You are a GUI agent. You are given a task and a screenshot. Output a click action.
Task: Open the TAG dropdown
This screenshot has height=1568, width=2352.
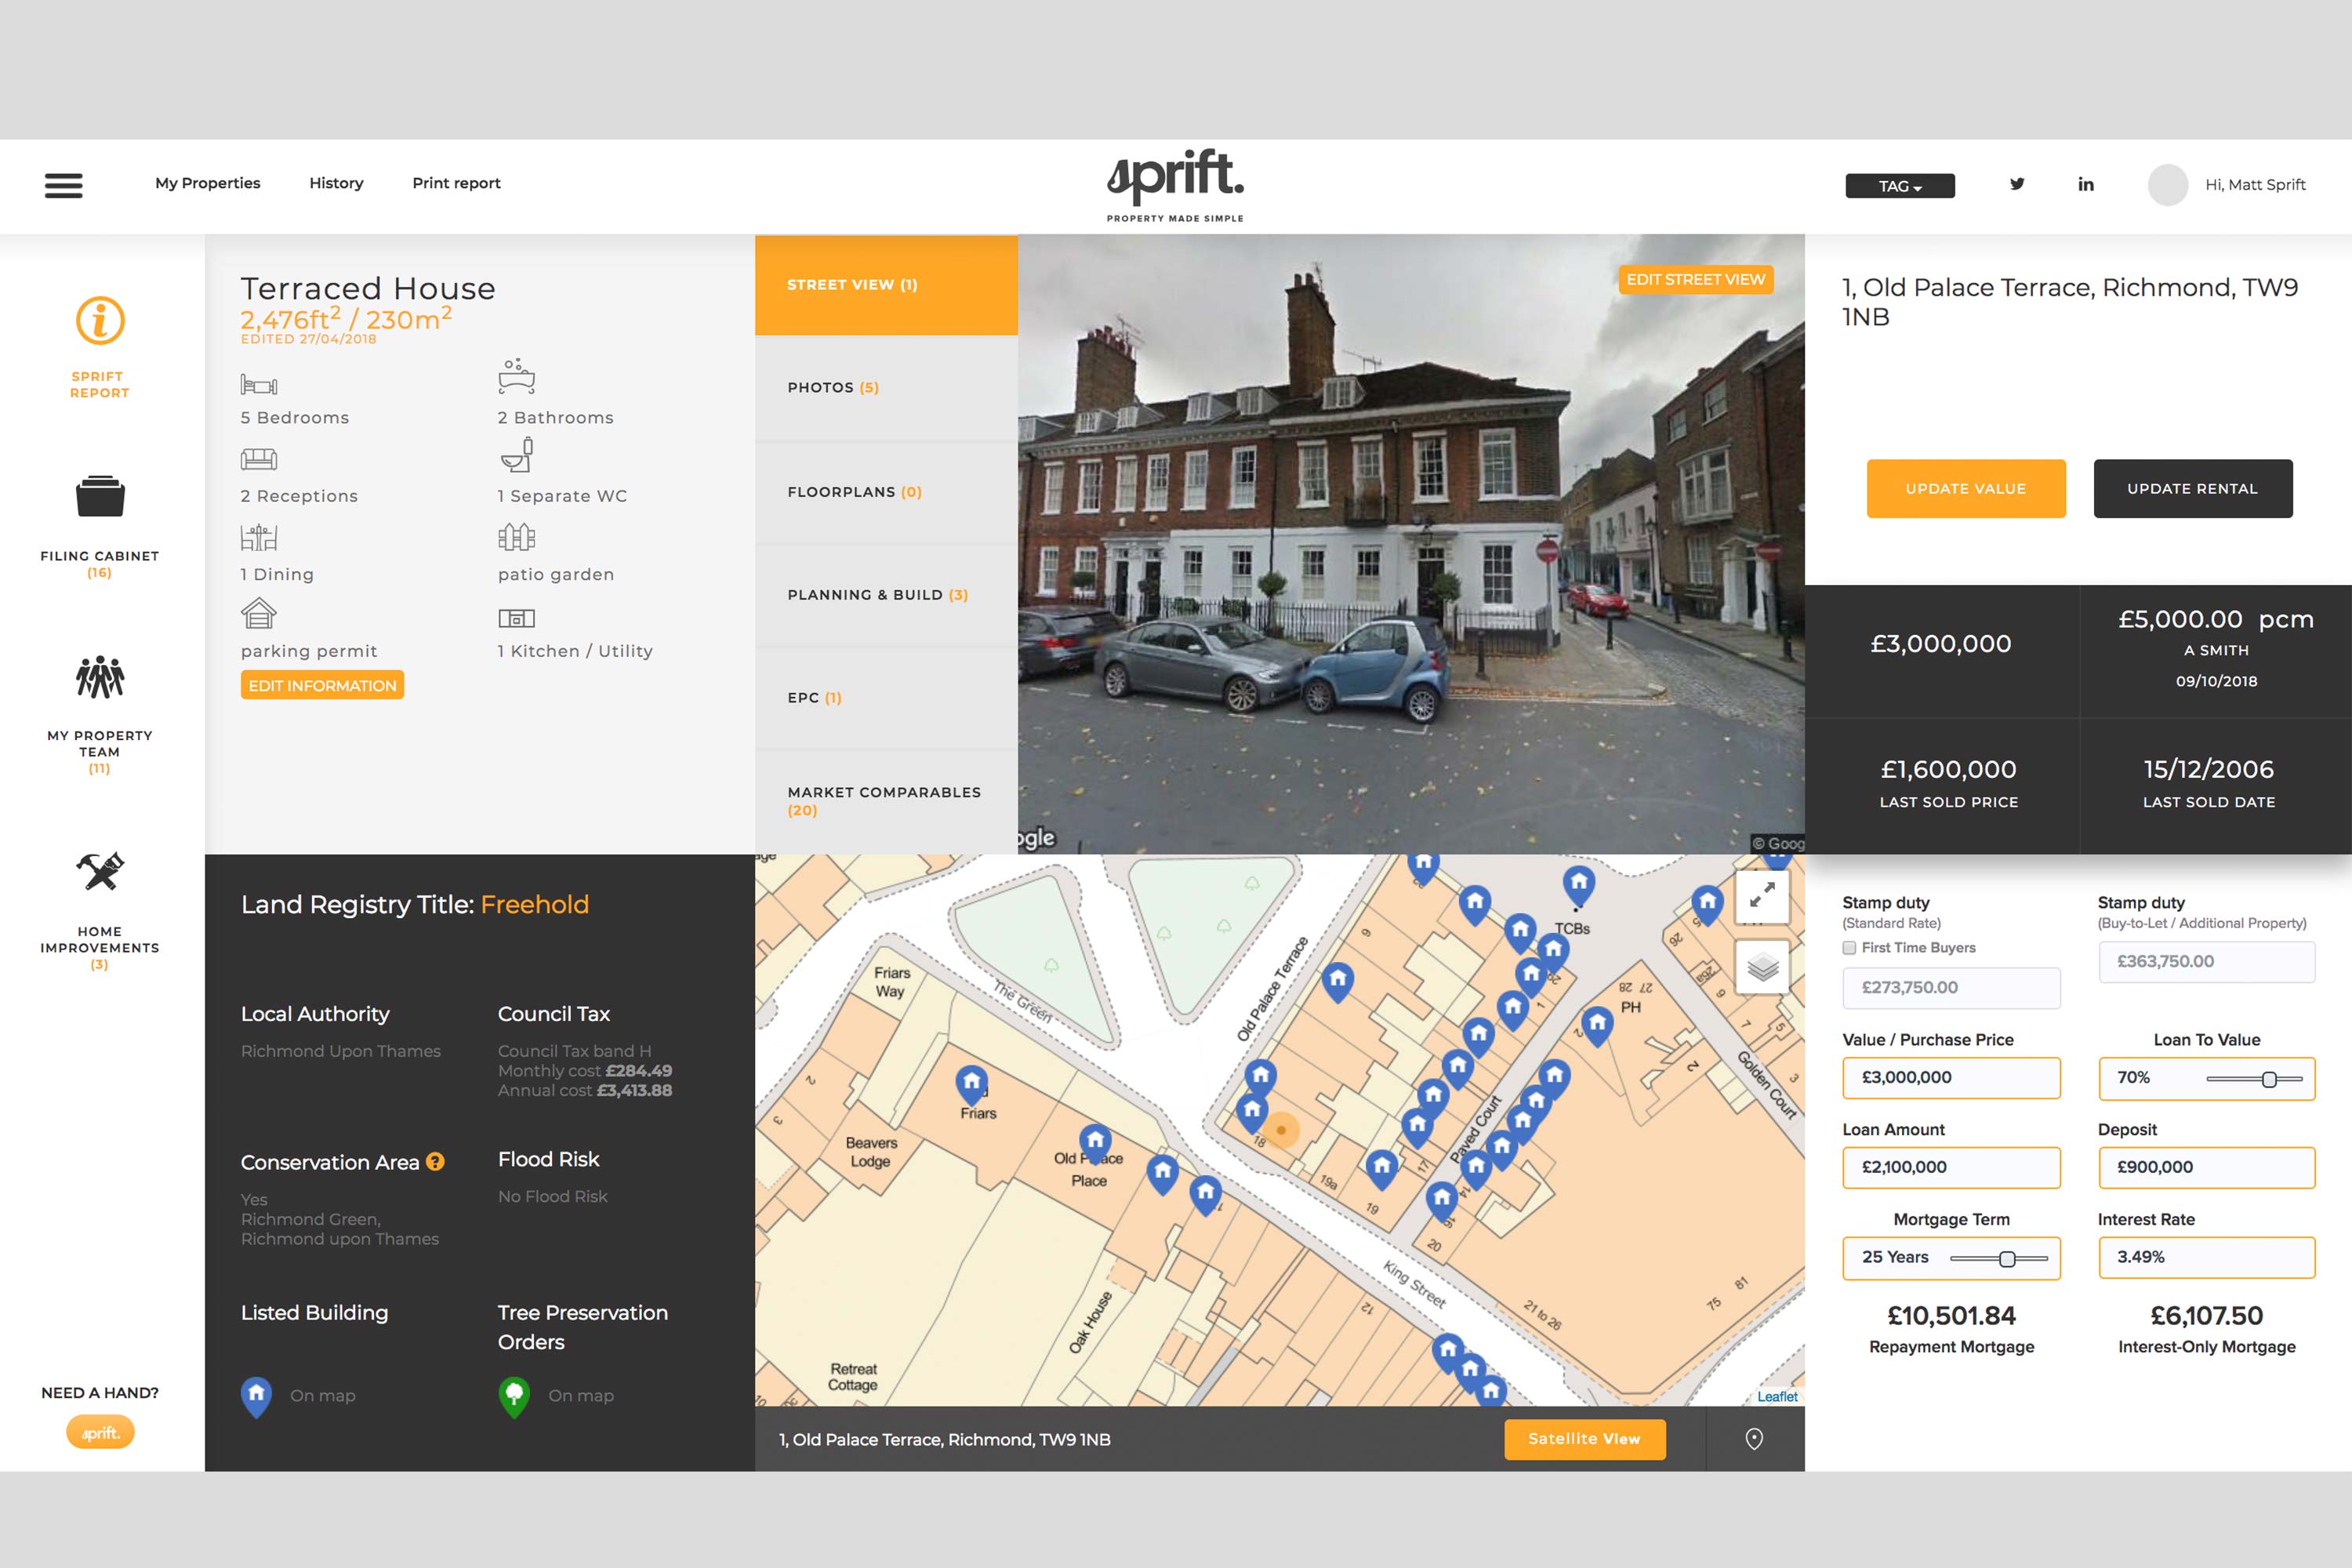coord(1899,186)
